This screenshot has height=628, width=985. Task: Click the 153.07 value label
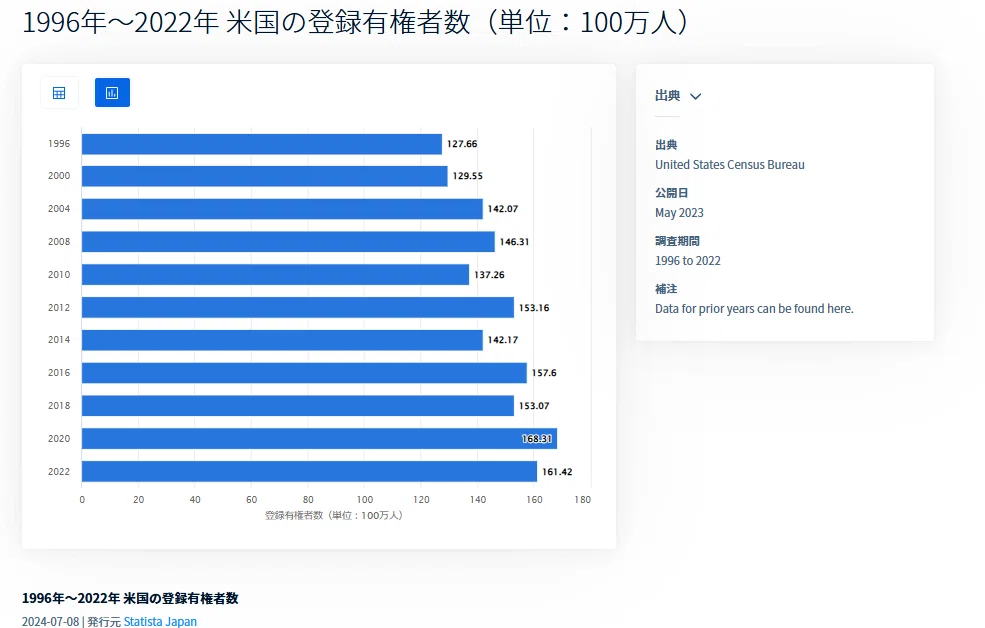point(534,406)
